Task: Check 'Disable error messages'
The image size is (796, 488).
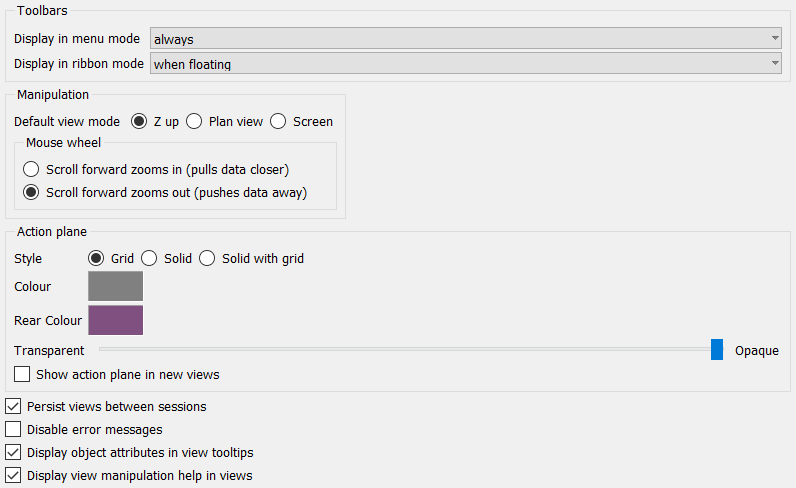Action: point(13,429)
